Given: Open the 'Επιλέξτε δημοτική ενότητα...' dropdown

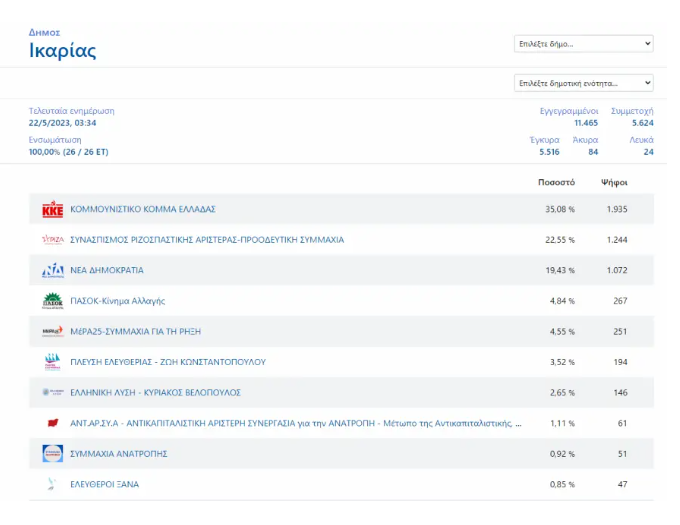Looking at the screenshot, I should (583, 83).
